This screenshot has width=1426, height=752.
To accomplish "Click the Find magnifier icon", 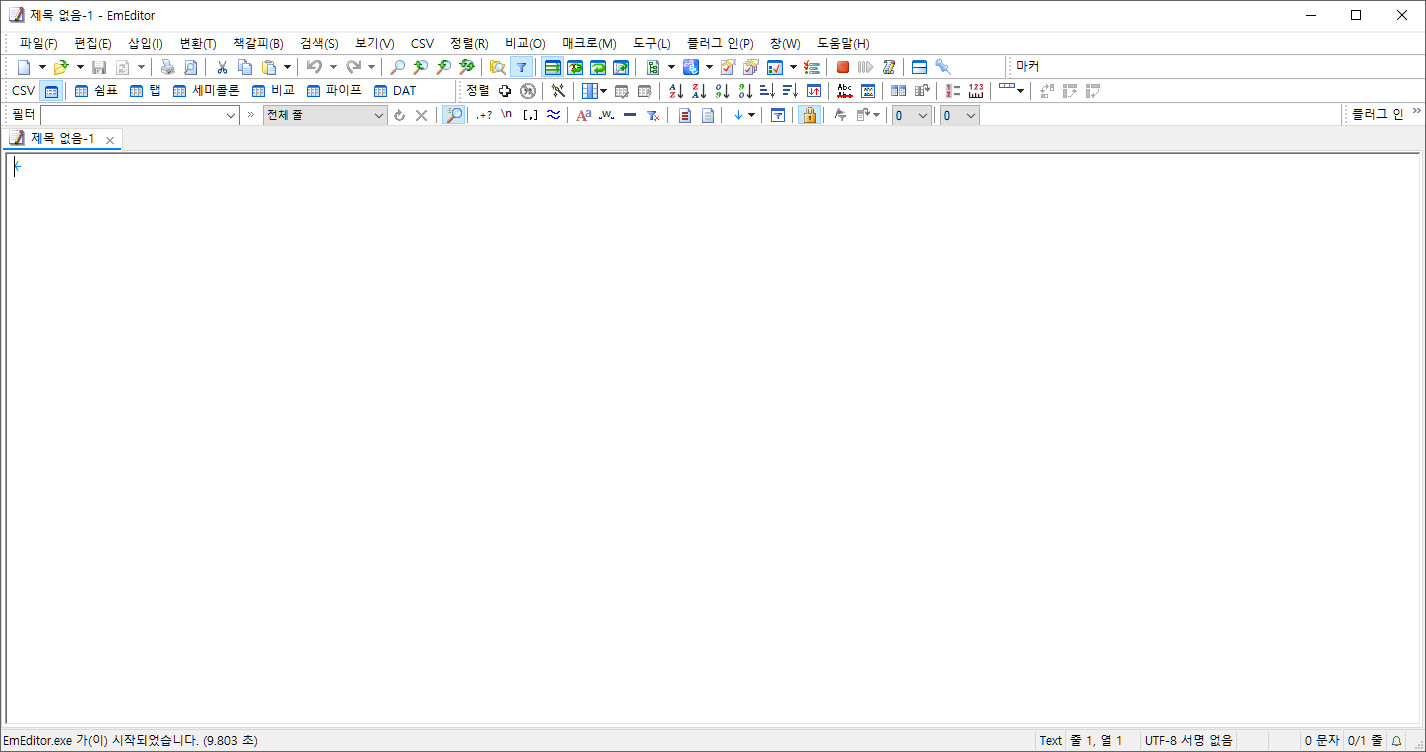I will [x=397, y=67].
